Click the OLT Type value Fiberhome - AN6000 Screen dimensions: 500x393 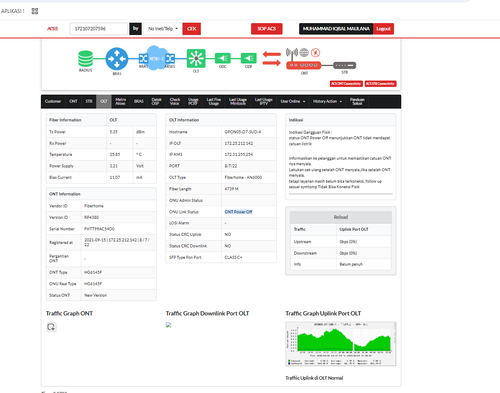tap(243, 178)
